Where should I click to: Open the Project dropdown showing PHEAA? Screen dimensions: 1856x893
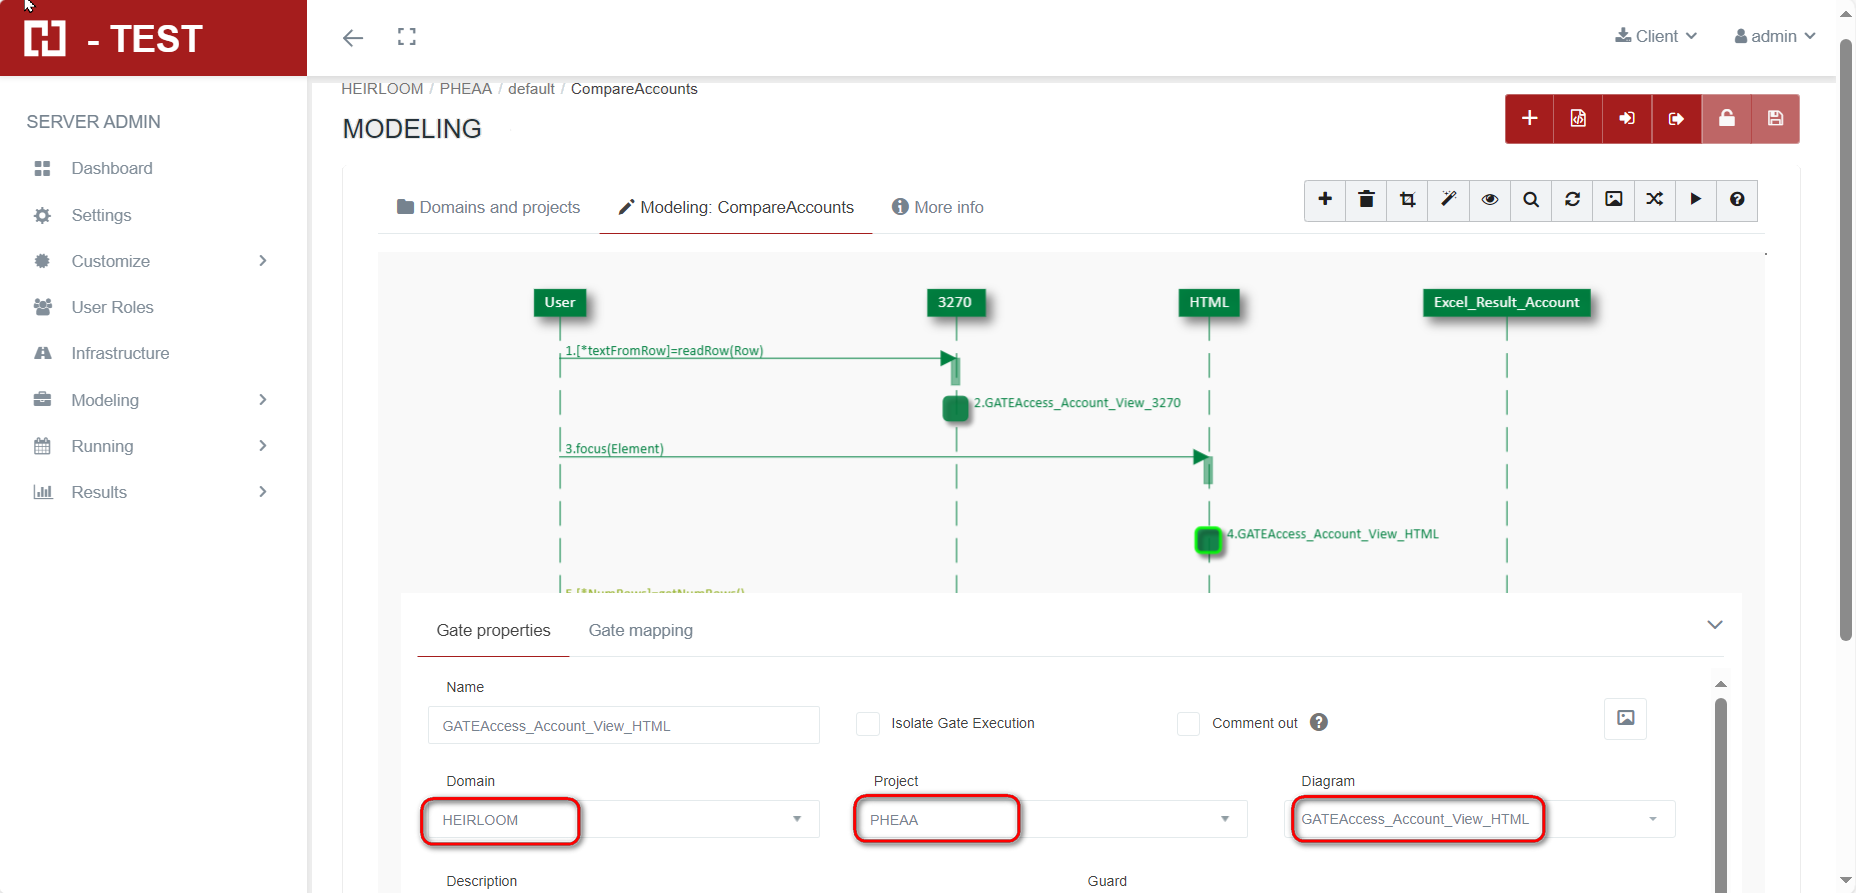click(1050, 820)
